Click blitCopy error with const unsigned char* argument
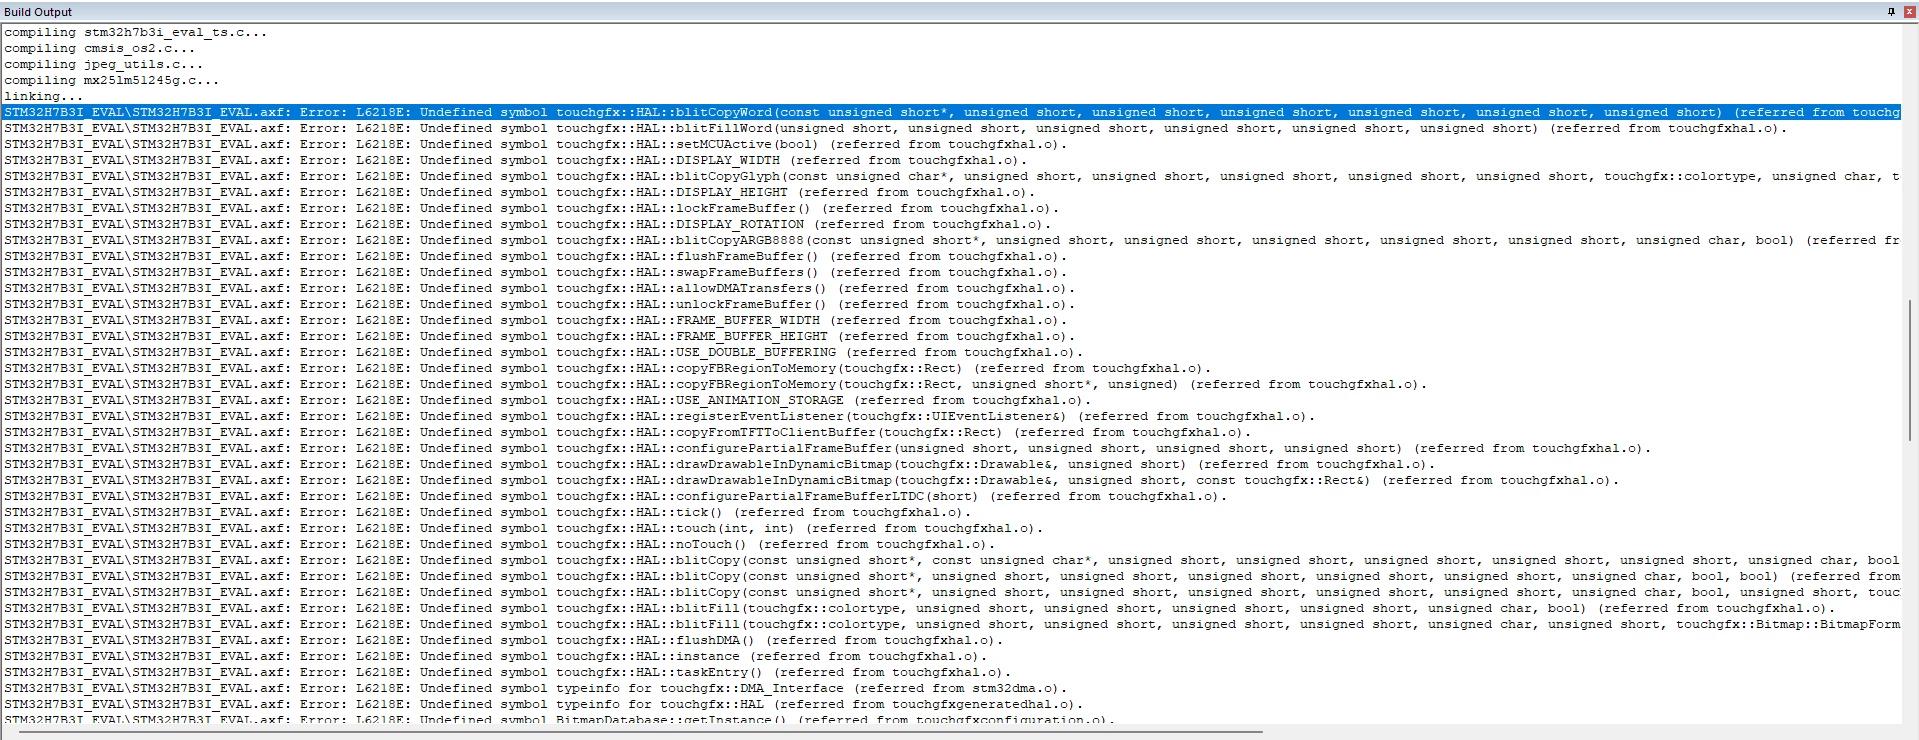 tap(951, 560)
